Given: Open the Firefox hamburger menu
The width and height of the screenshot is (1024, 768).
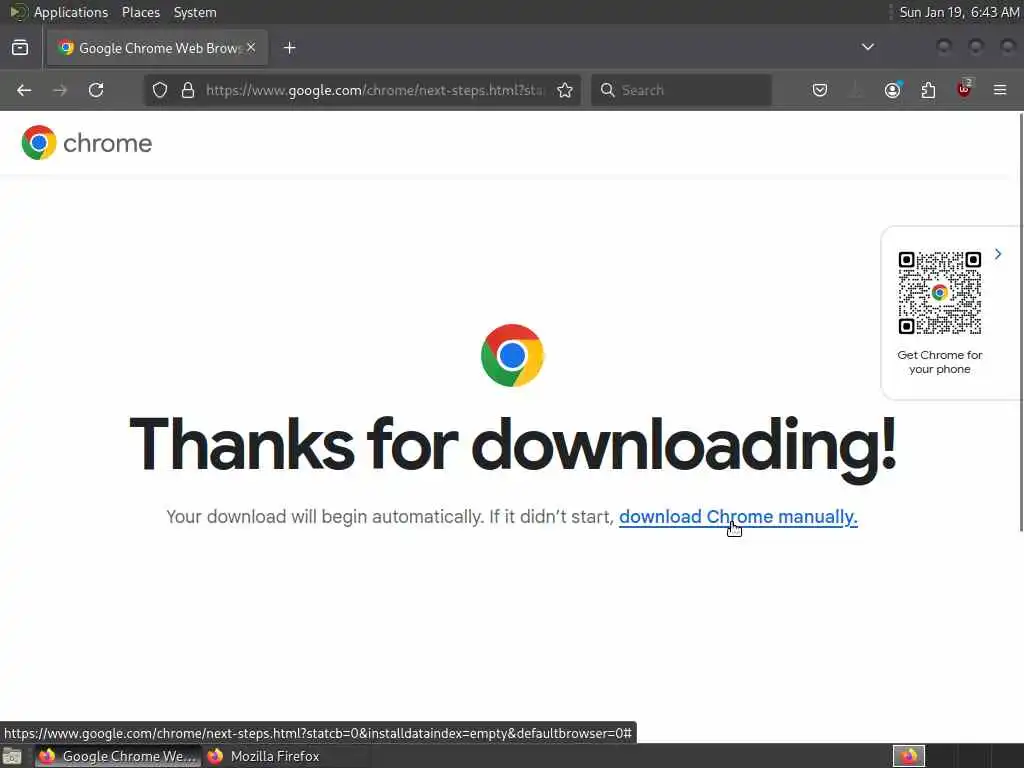Looking at the screenshot, I should 1000,90.
